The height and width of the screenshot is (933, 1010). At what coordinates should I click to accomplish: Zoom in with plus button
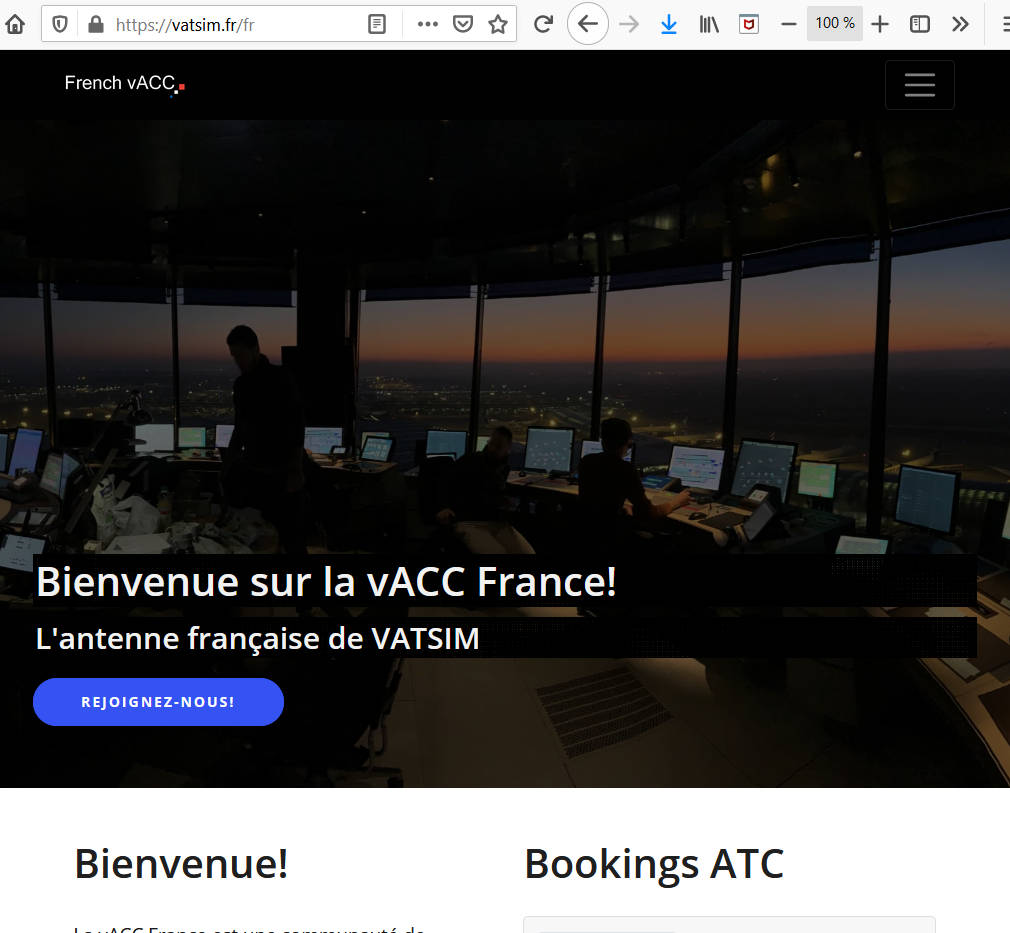coord(880,24)
